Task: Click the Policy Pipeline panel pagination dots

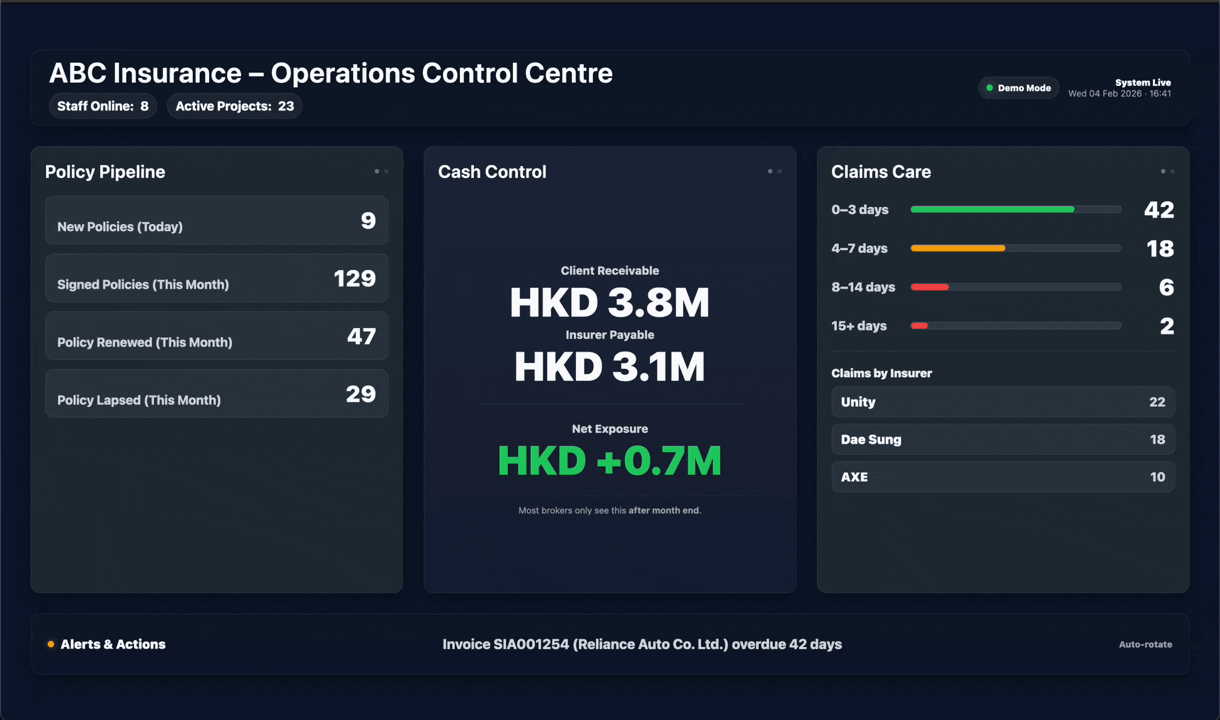Action: [x=381, y=172]
